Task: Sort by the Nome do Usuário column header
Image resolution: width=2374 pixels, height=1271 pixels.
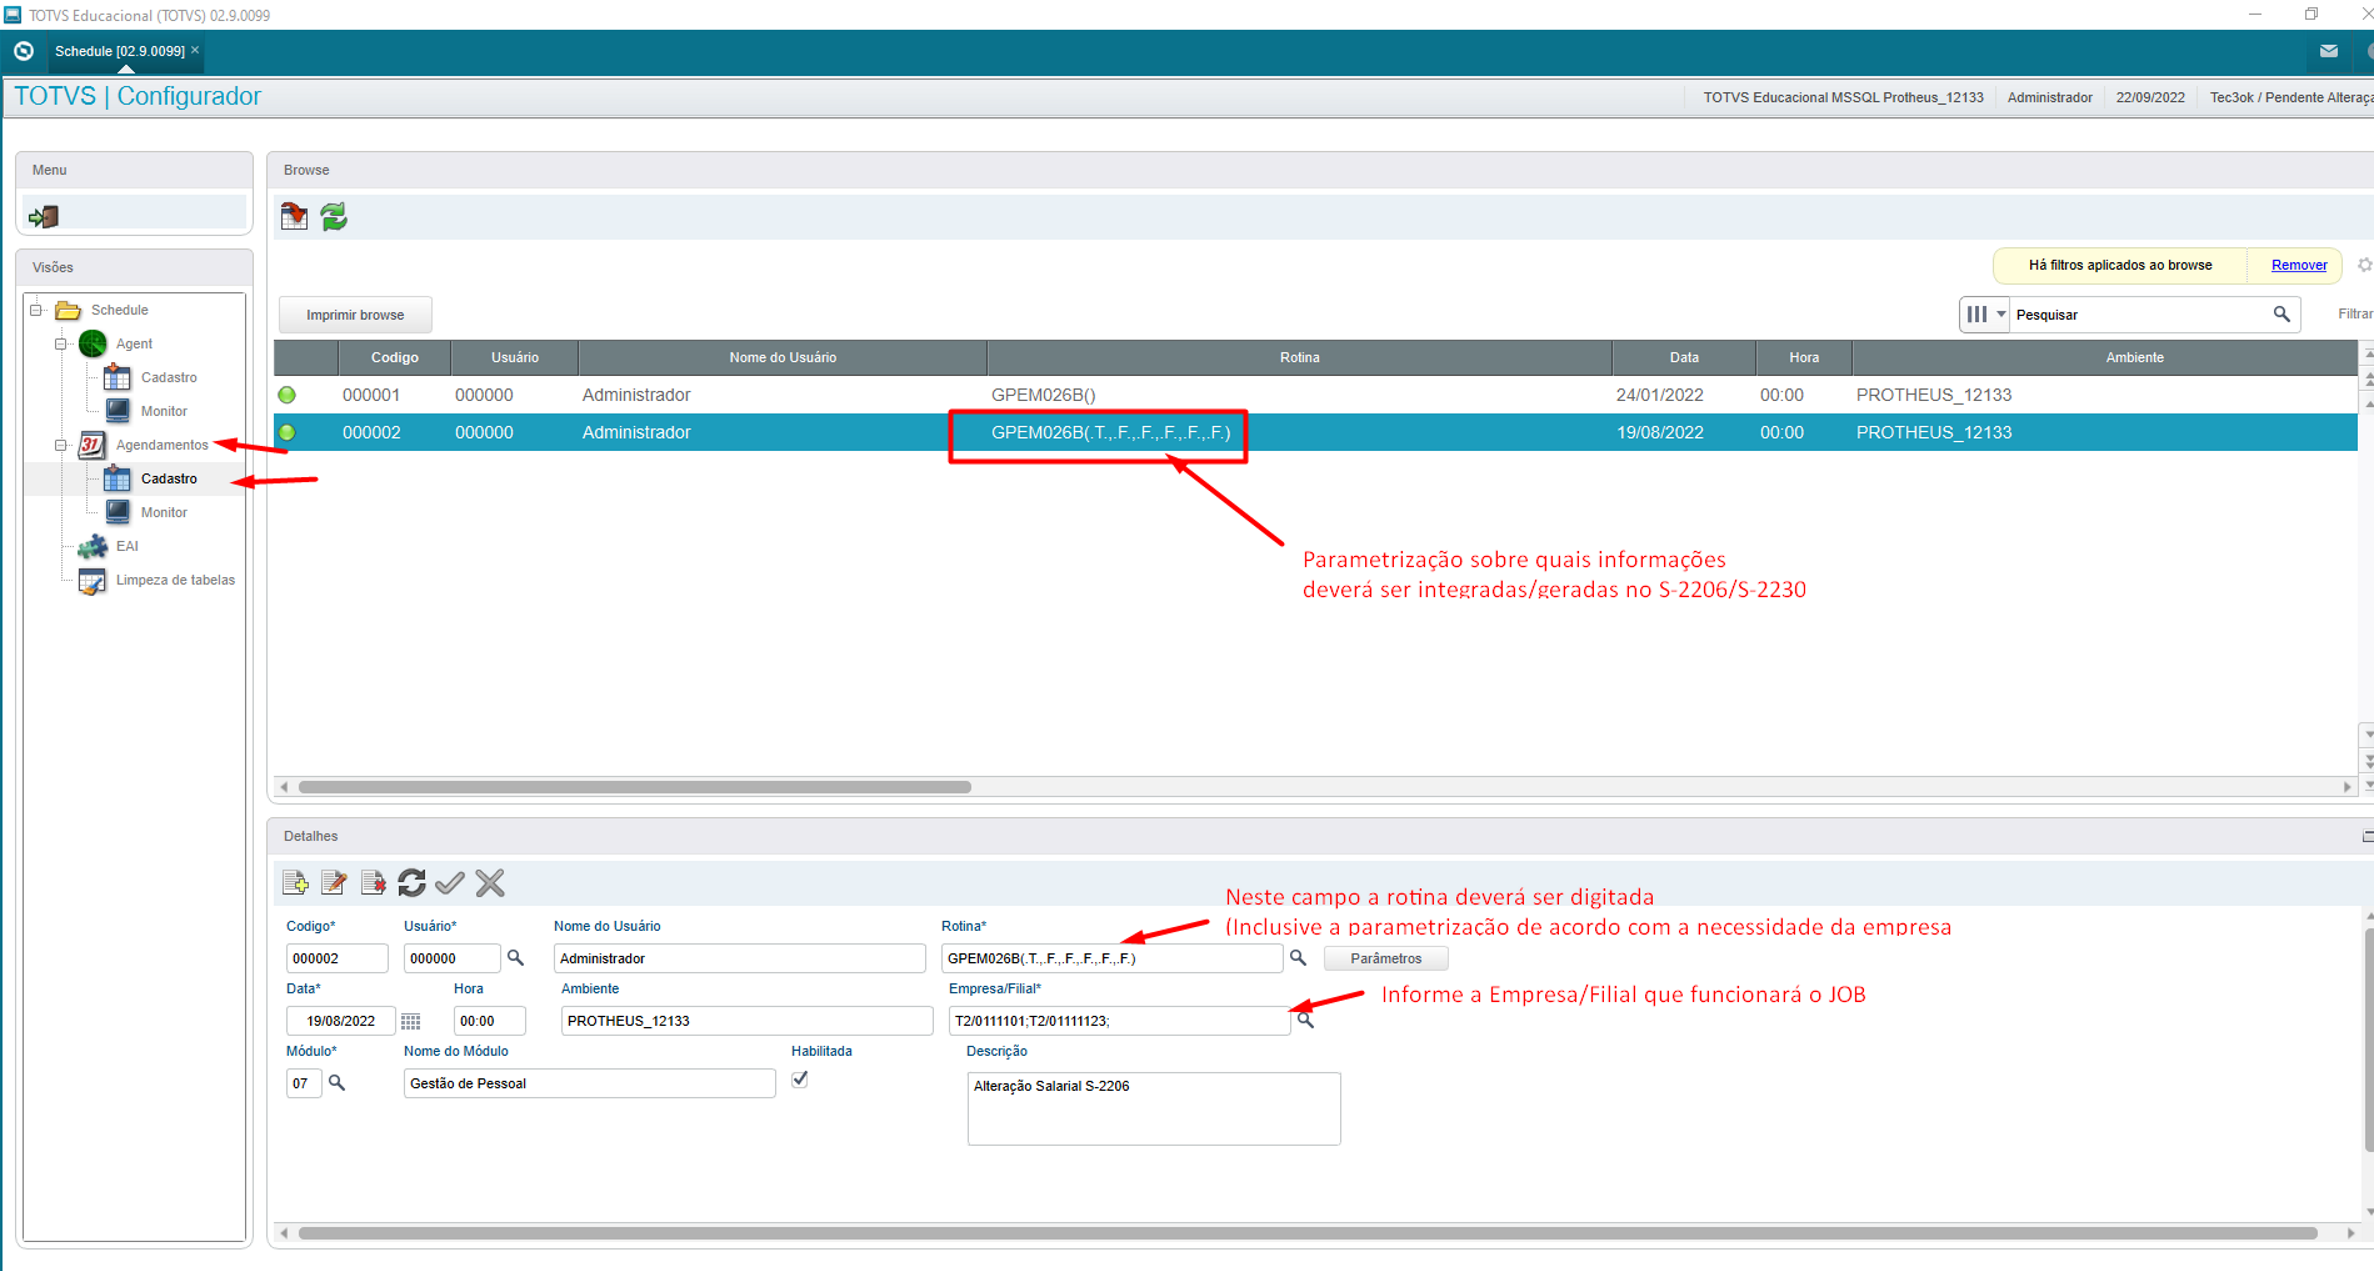Action: tap(782, 357)
